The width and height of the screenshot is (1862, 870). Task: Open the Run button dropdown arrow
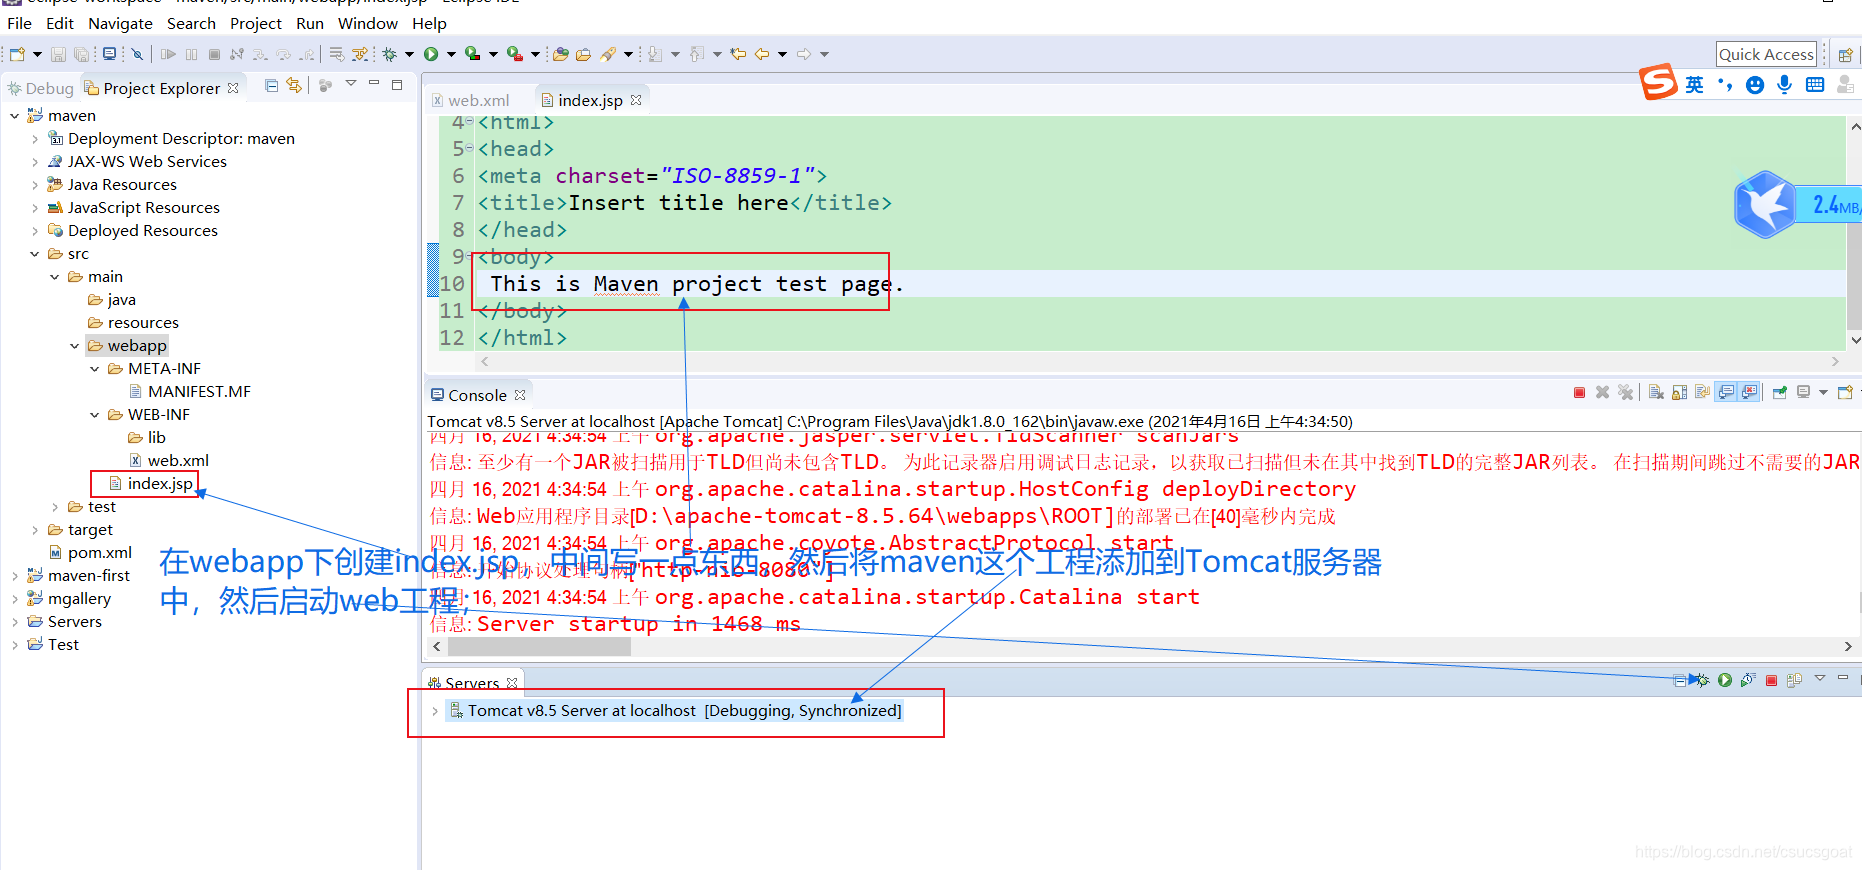tap(451, 54)
